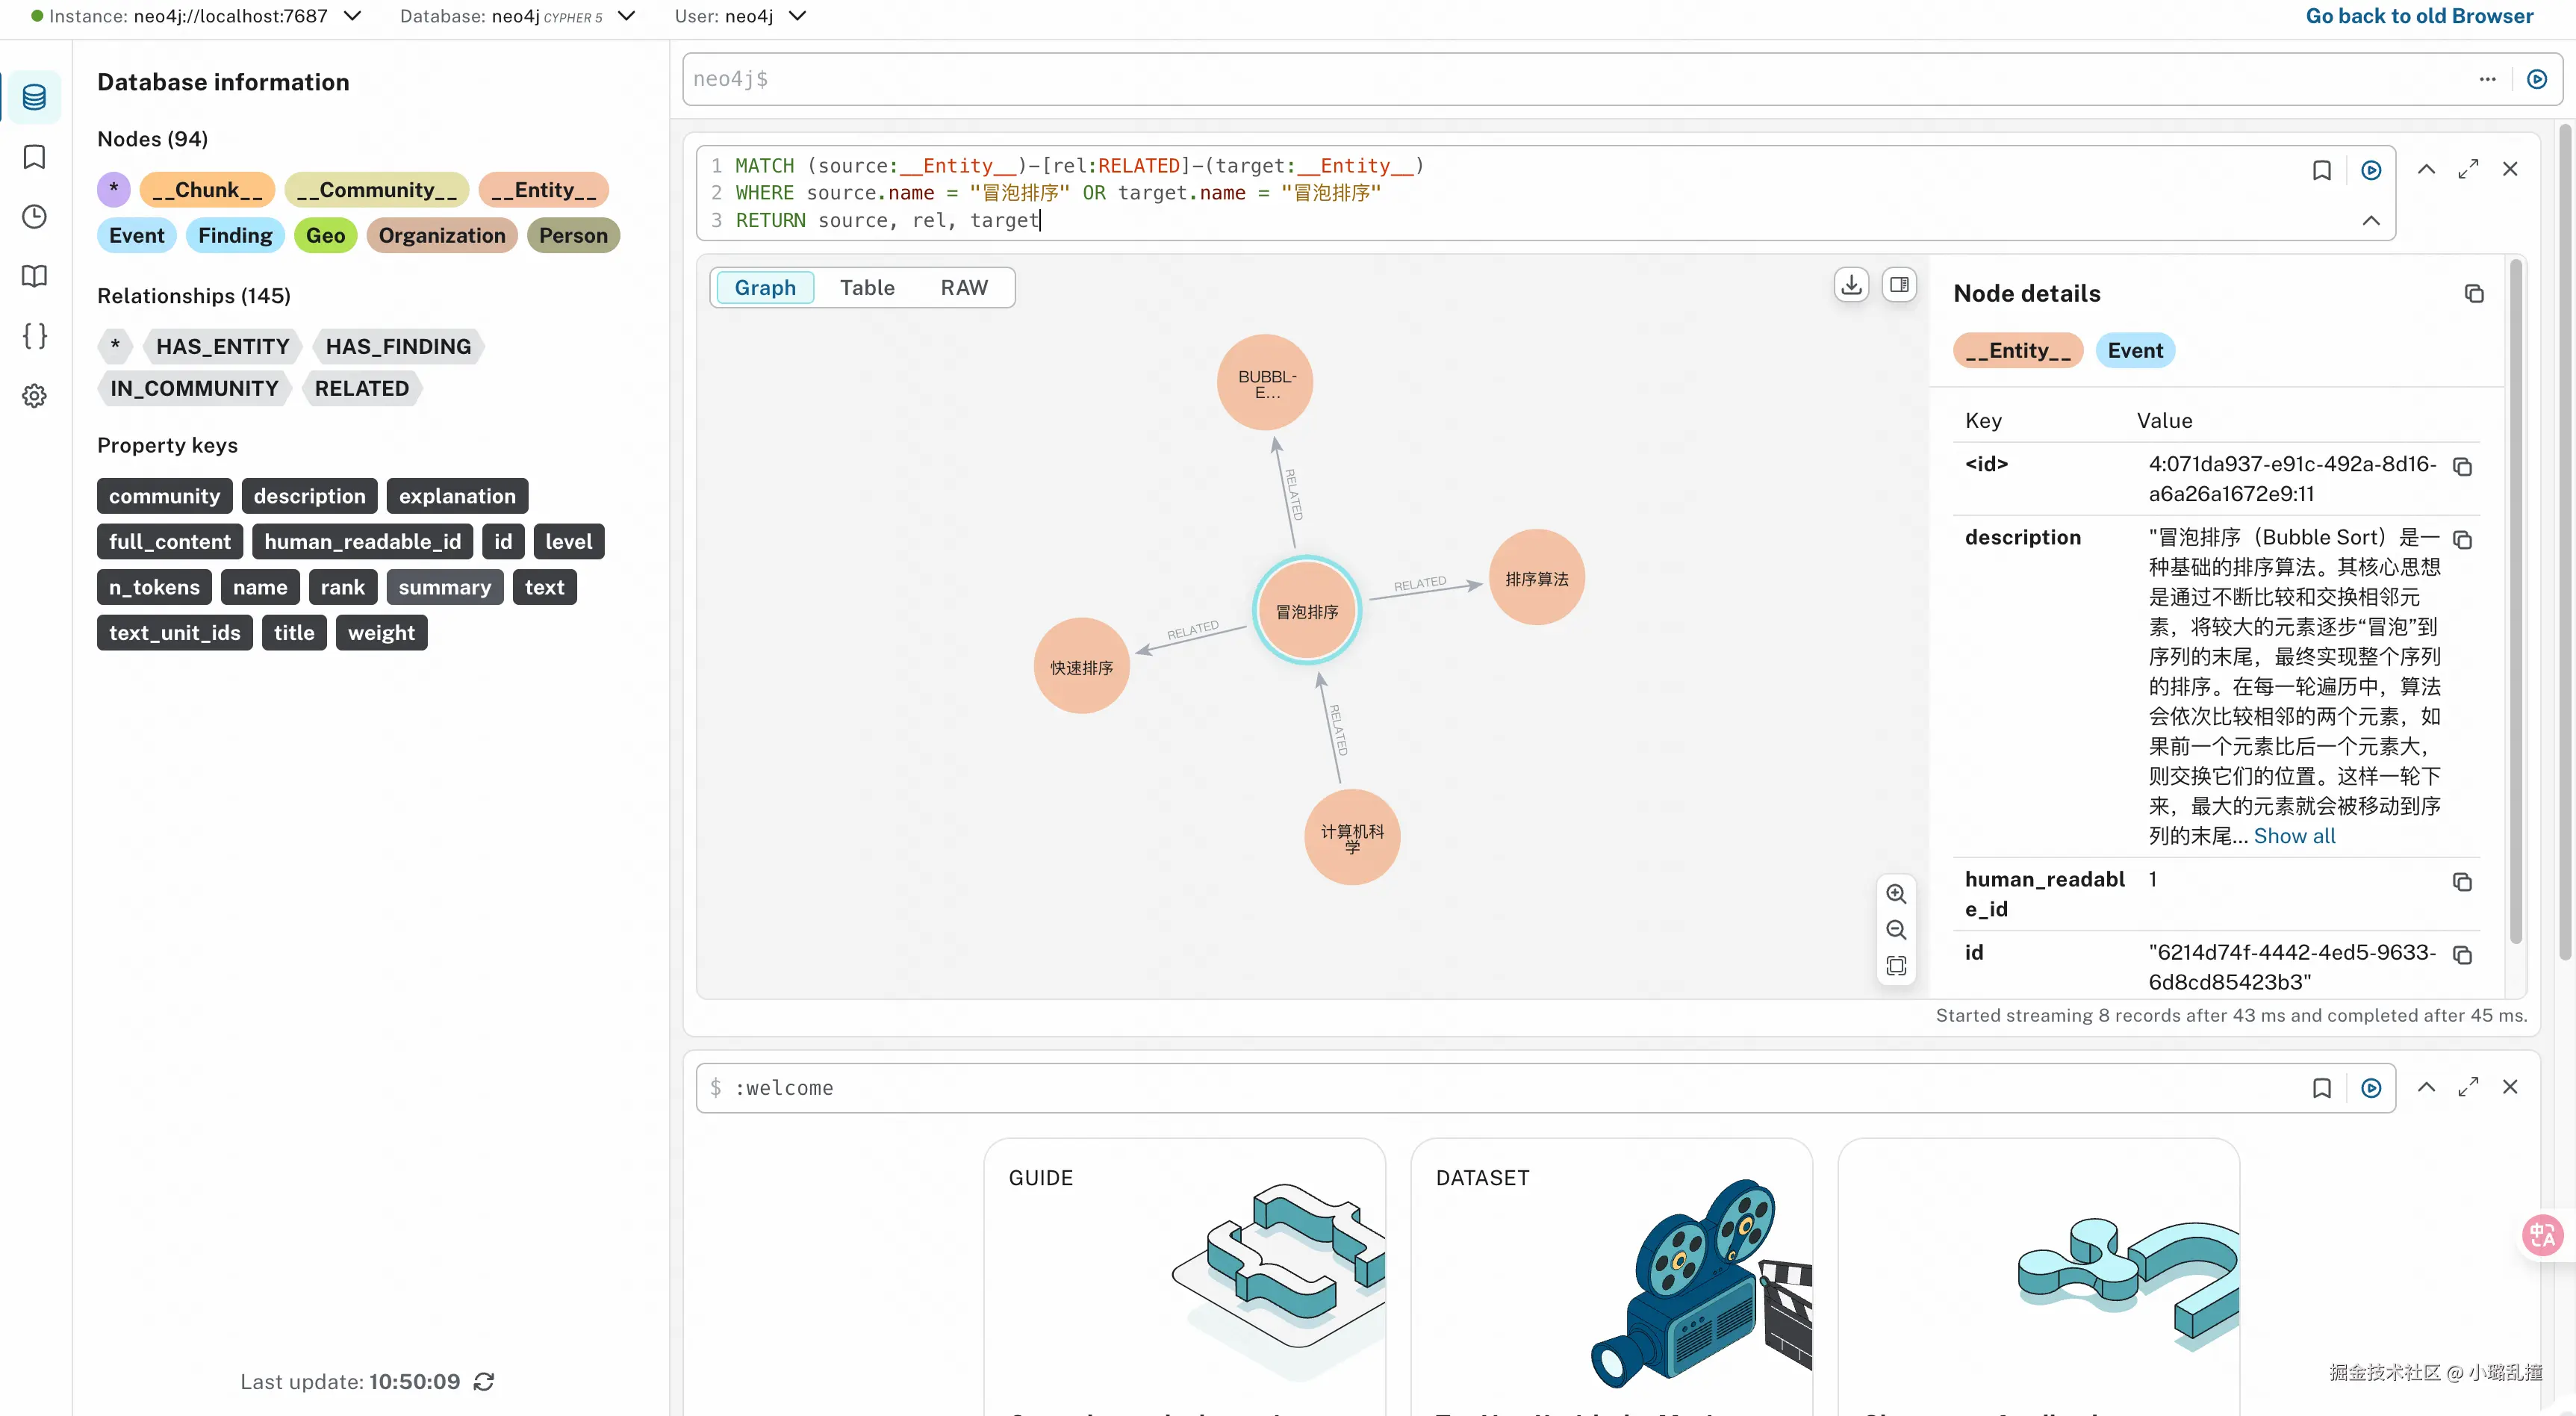
Task: Click the neo4j$ query input field
Action: tap(1500, 79)
